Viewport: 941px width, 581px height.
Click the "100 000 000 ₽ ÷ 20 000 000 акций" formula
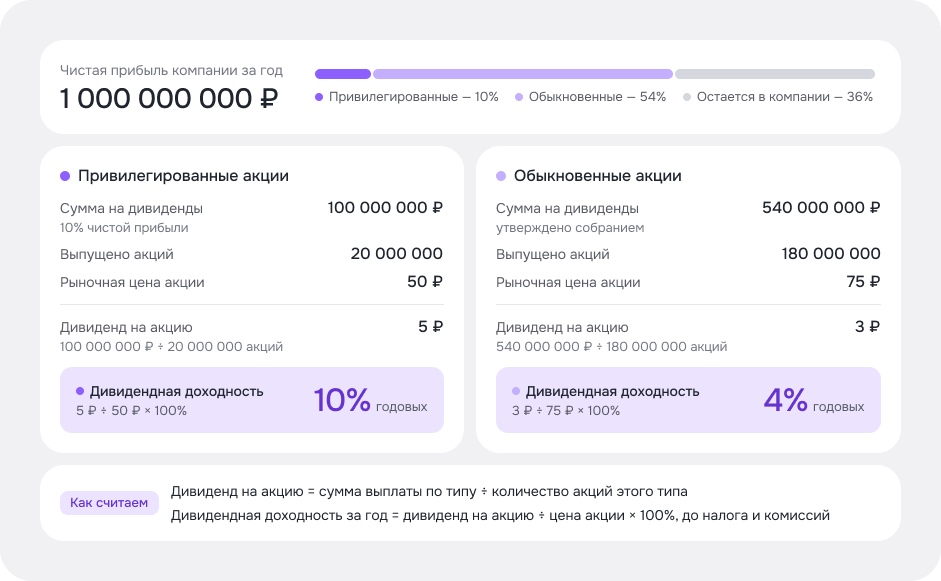(171, 347)
